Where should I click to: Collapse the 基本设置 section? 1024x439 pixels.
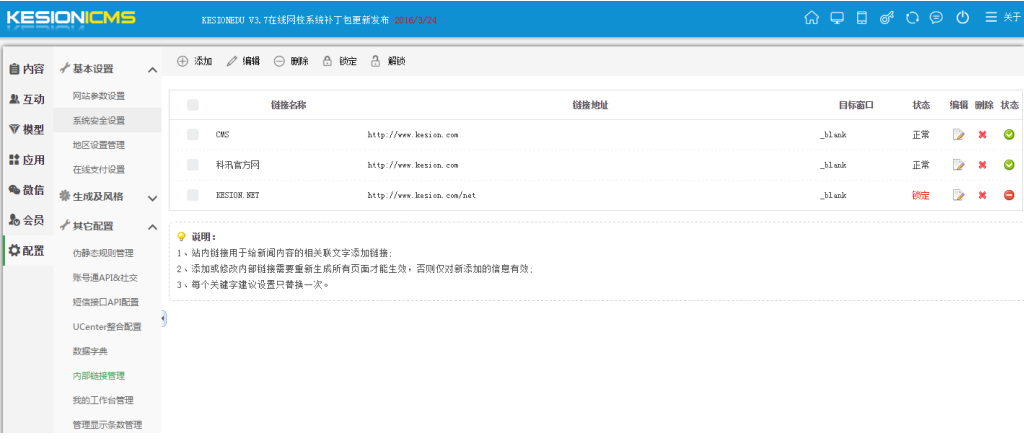point(152,70)
